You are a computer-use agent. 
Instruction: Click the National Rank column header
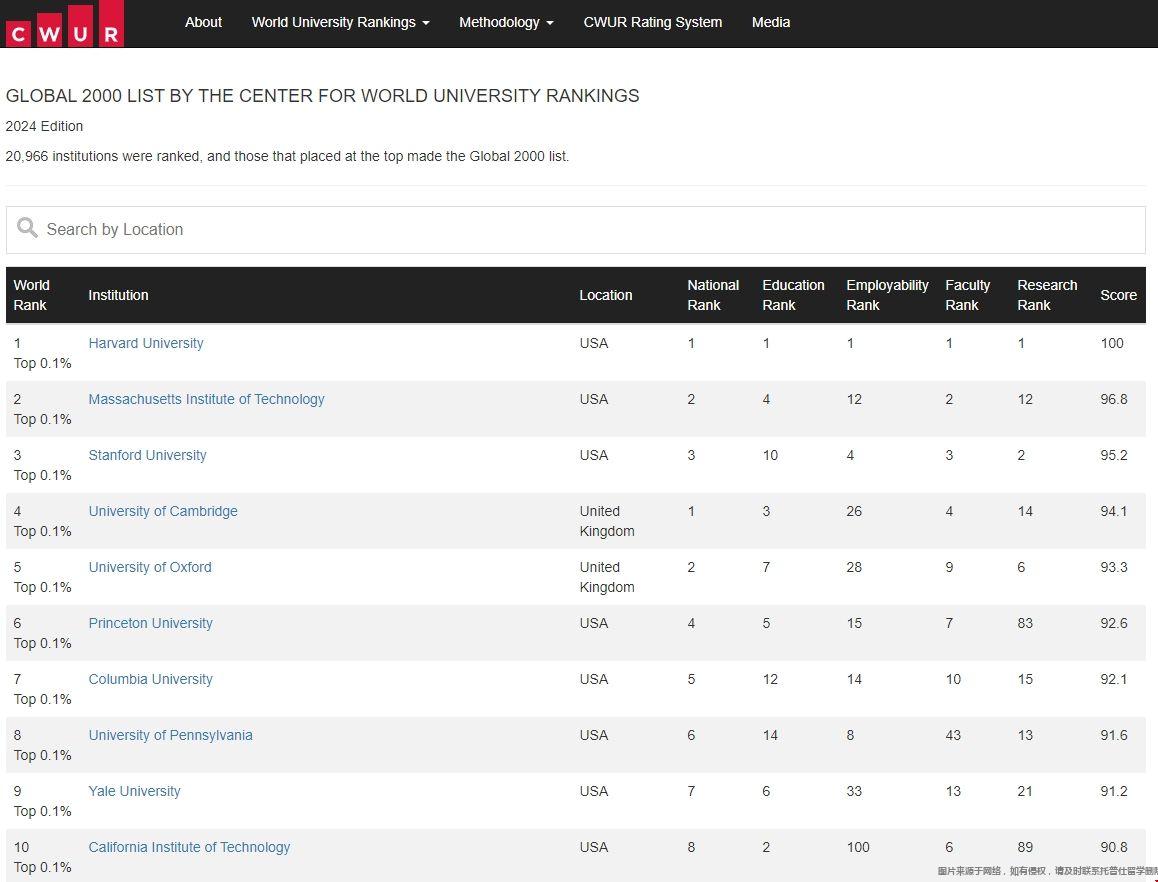pos(713,295)
